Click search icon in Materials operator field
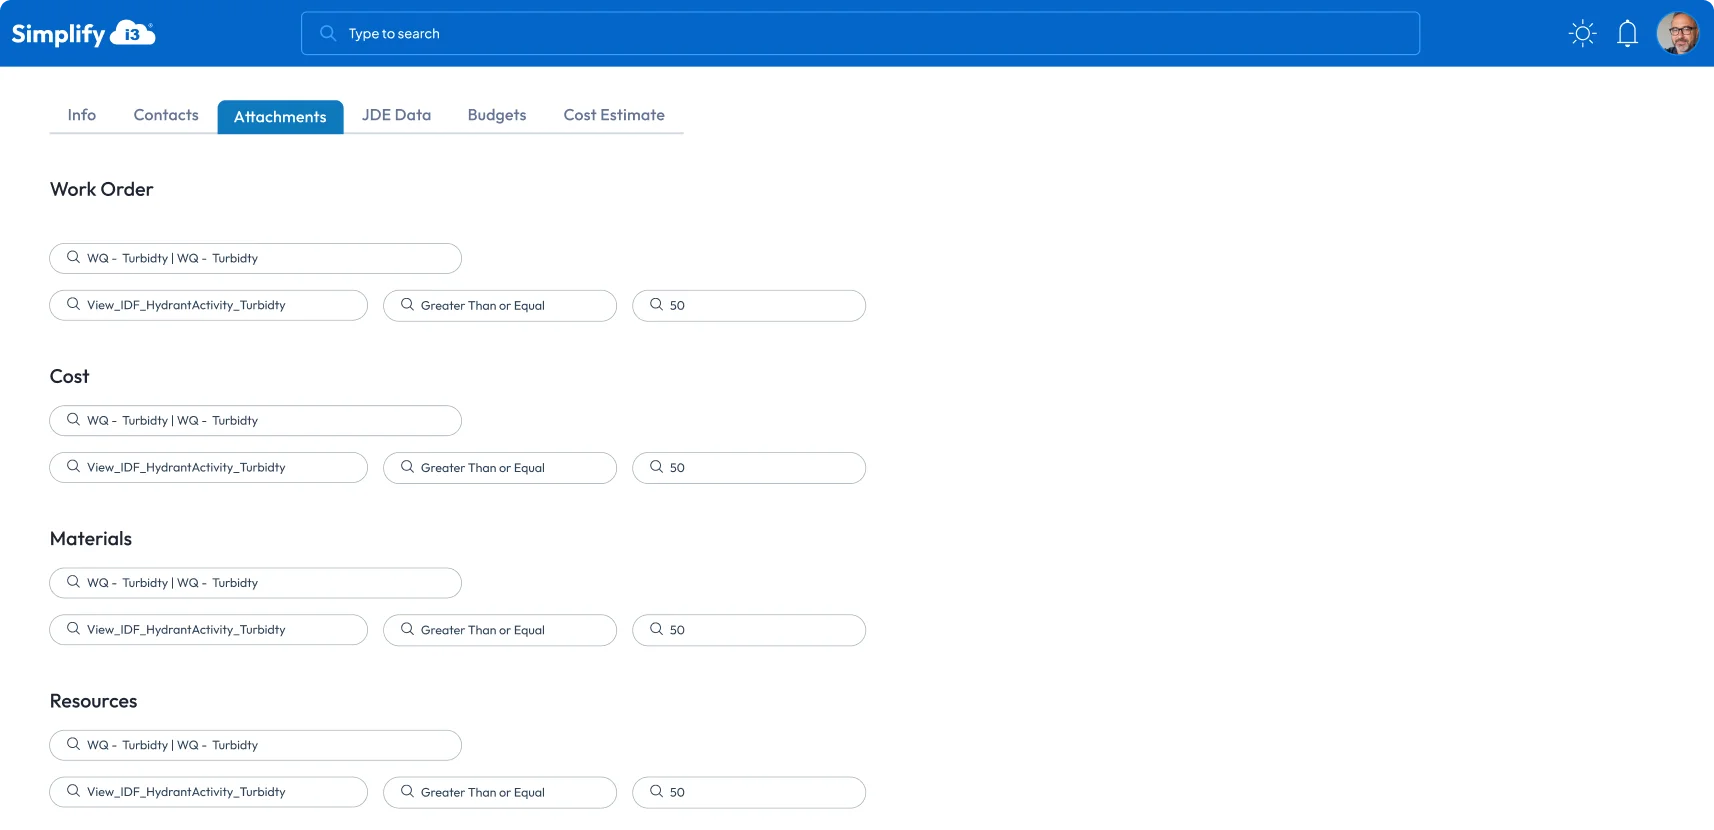This screenshot has height=830, width=1714. coord(407,629)
